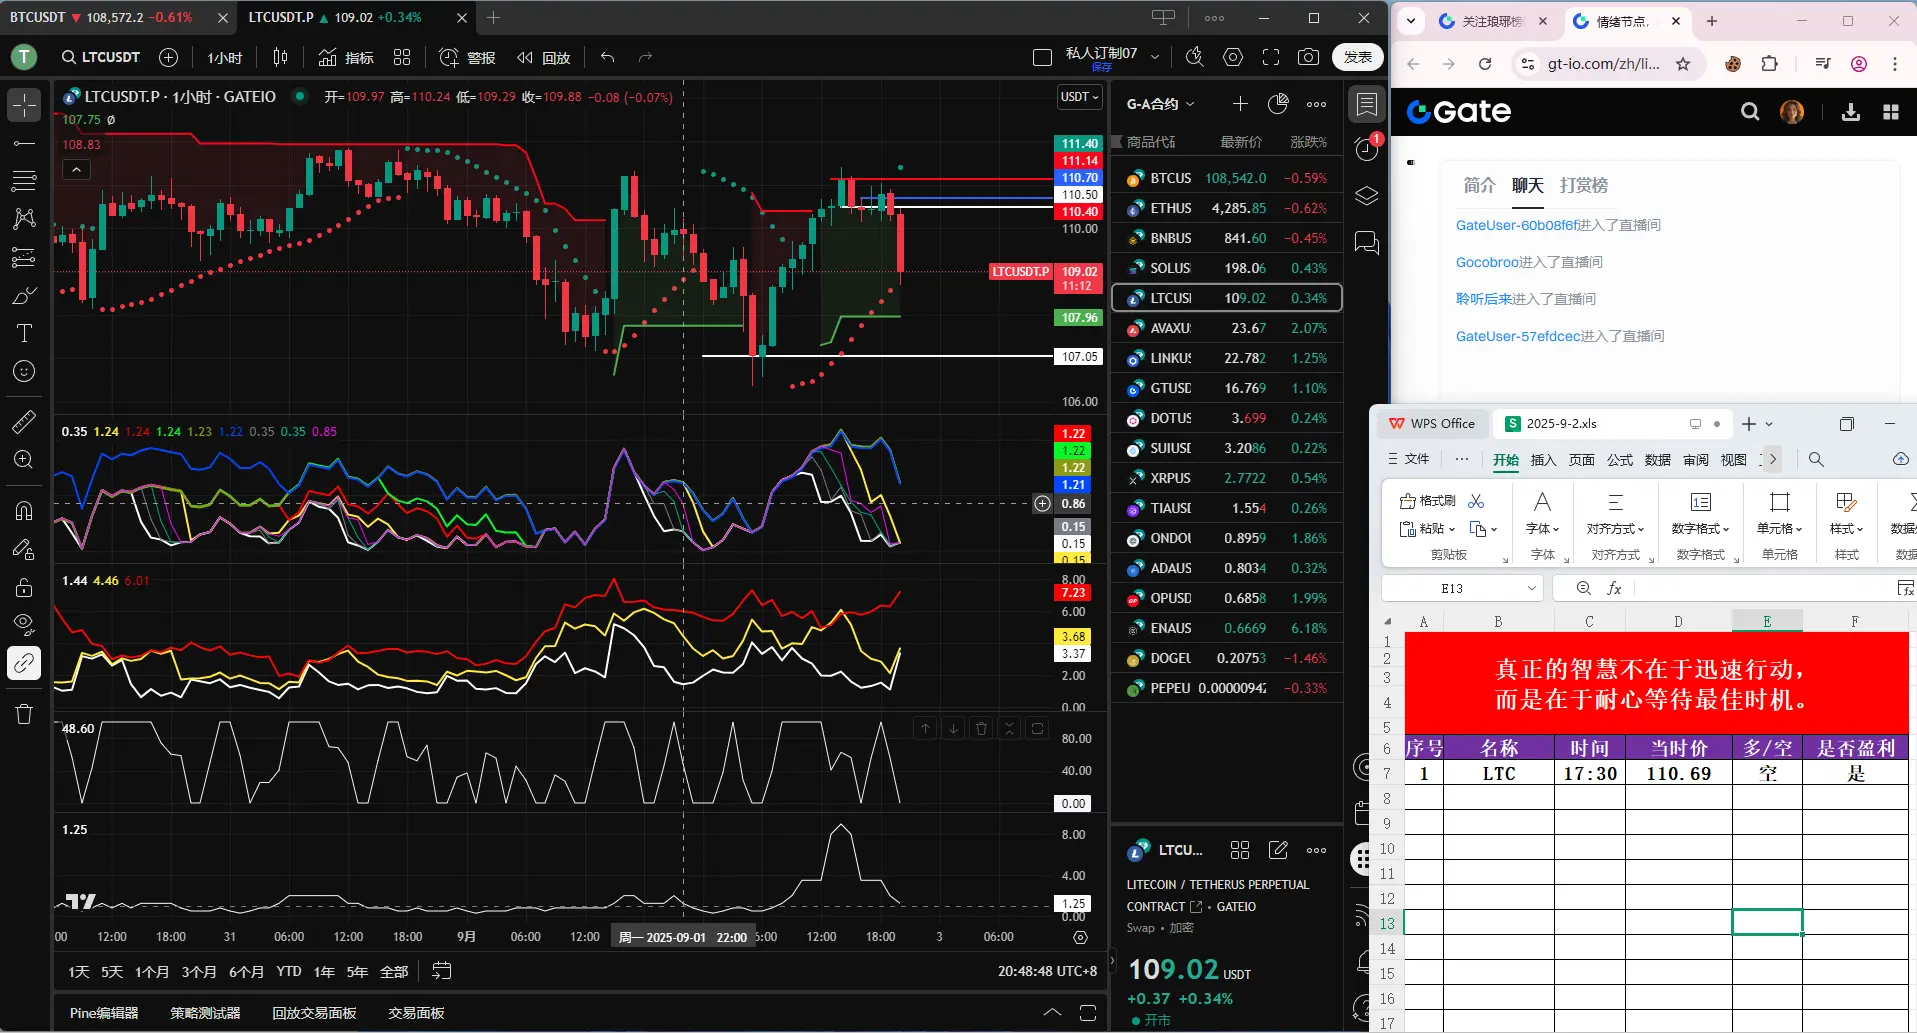Select SOLUSDT row in watchlist
Image resolution: width=1917 pixels, height=1033 pixels.
point(1227,268)
